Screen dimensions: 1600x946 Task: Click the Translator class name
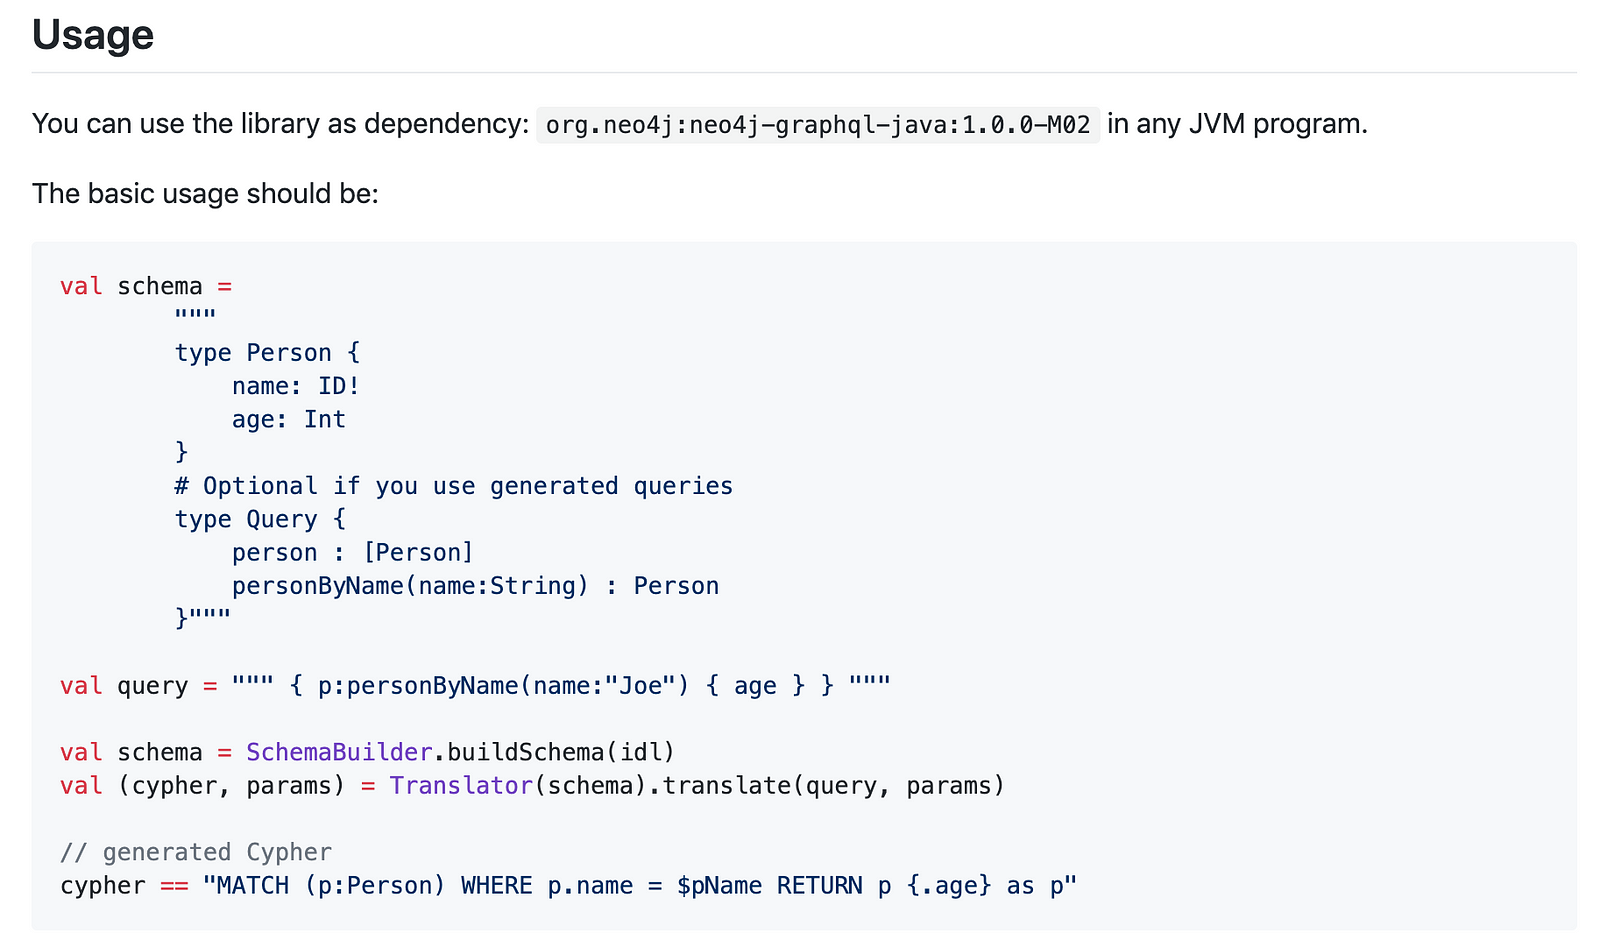[x=461, y=786]
